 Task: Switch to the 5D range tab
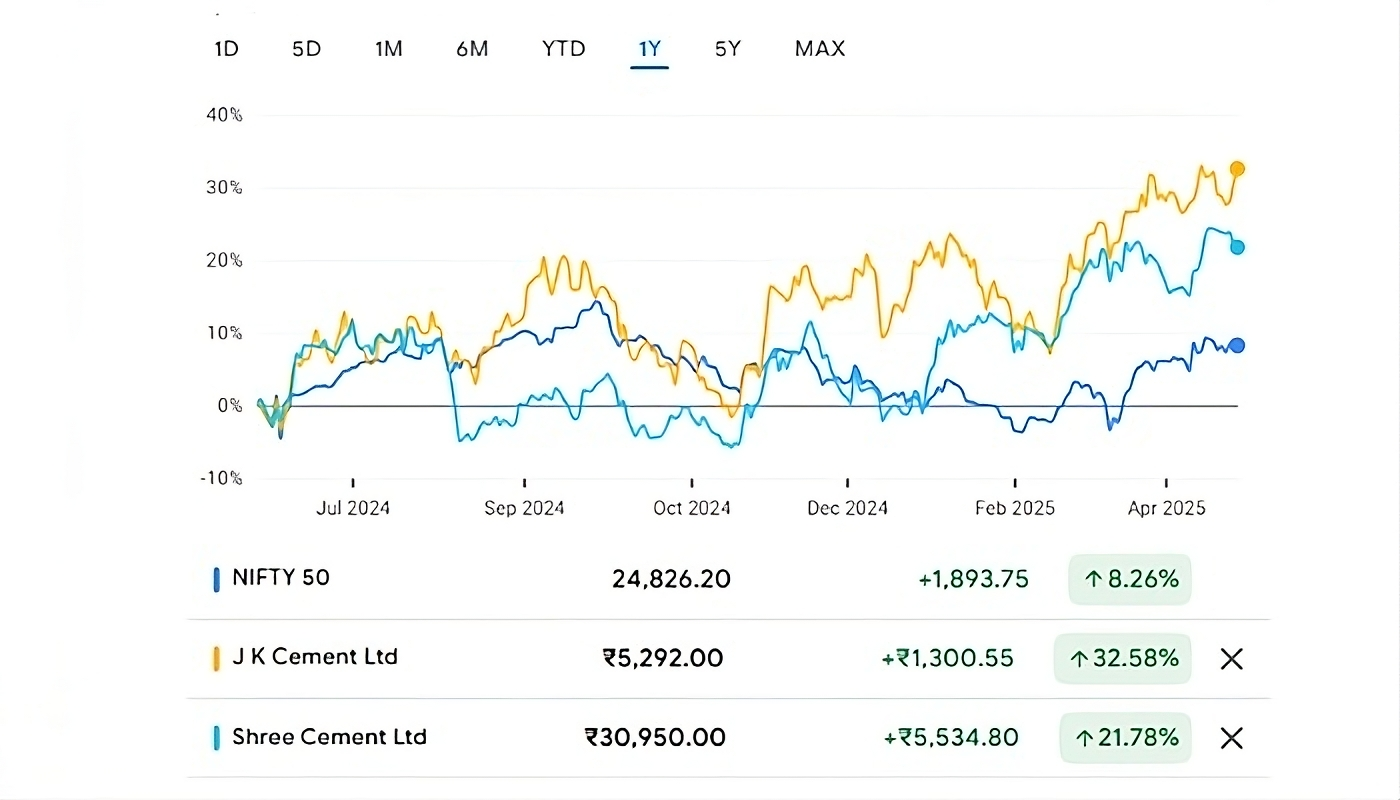(307, 48)
